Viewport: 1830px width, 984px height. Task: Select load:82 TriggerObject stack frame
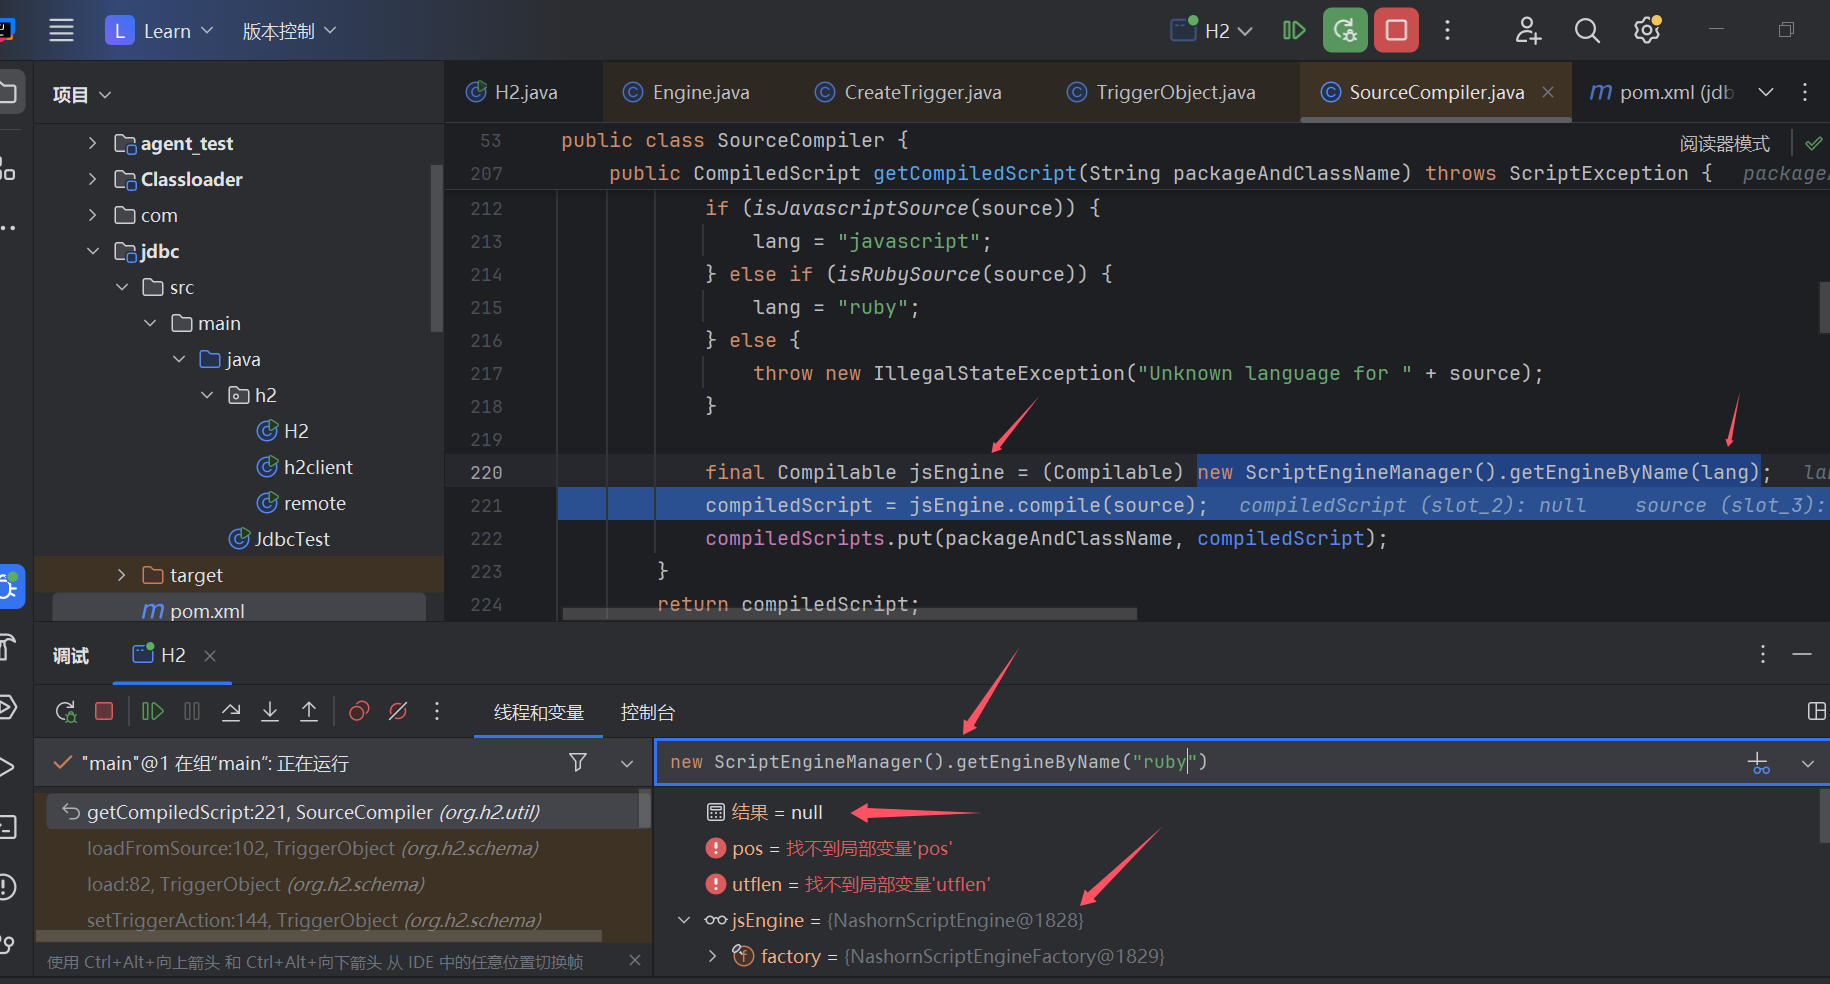pos(255,884)
